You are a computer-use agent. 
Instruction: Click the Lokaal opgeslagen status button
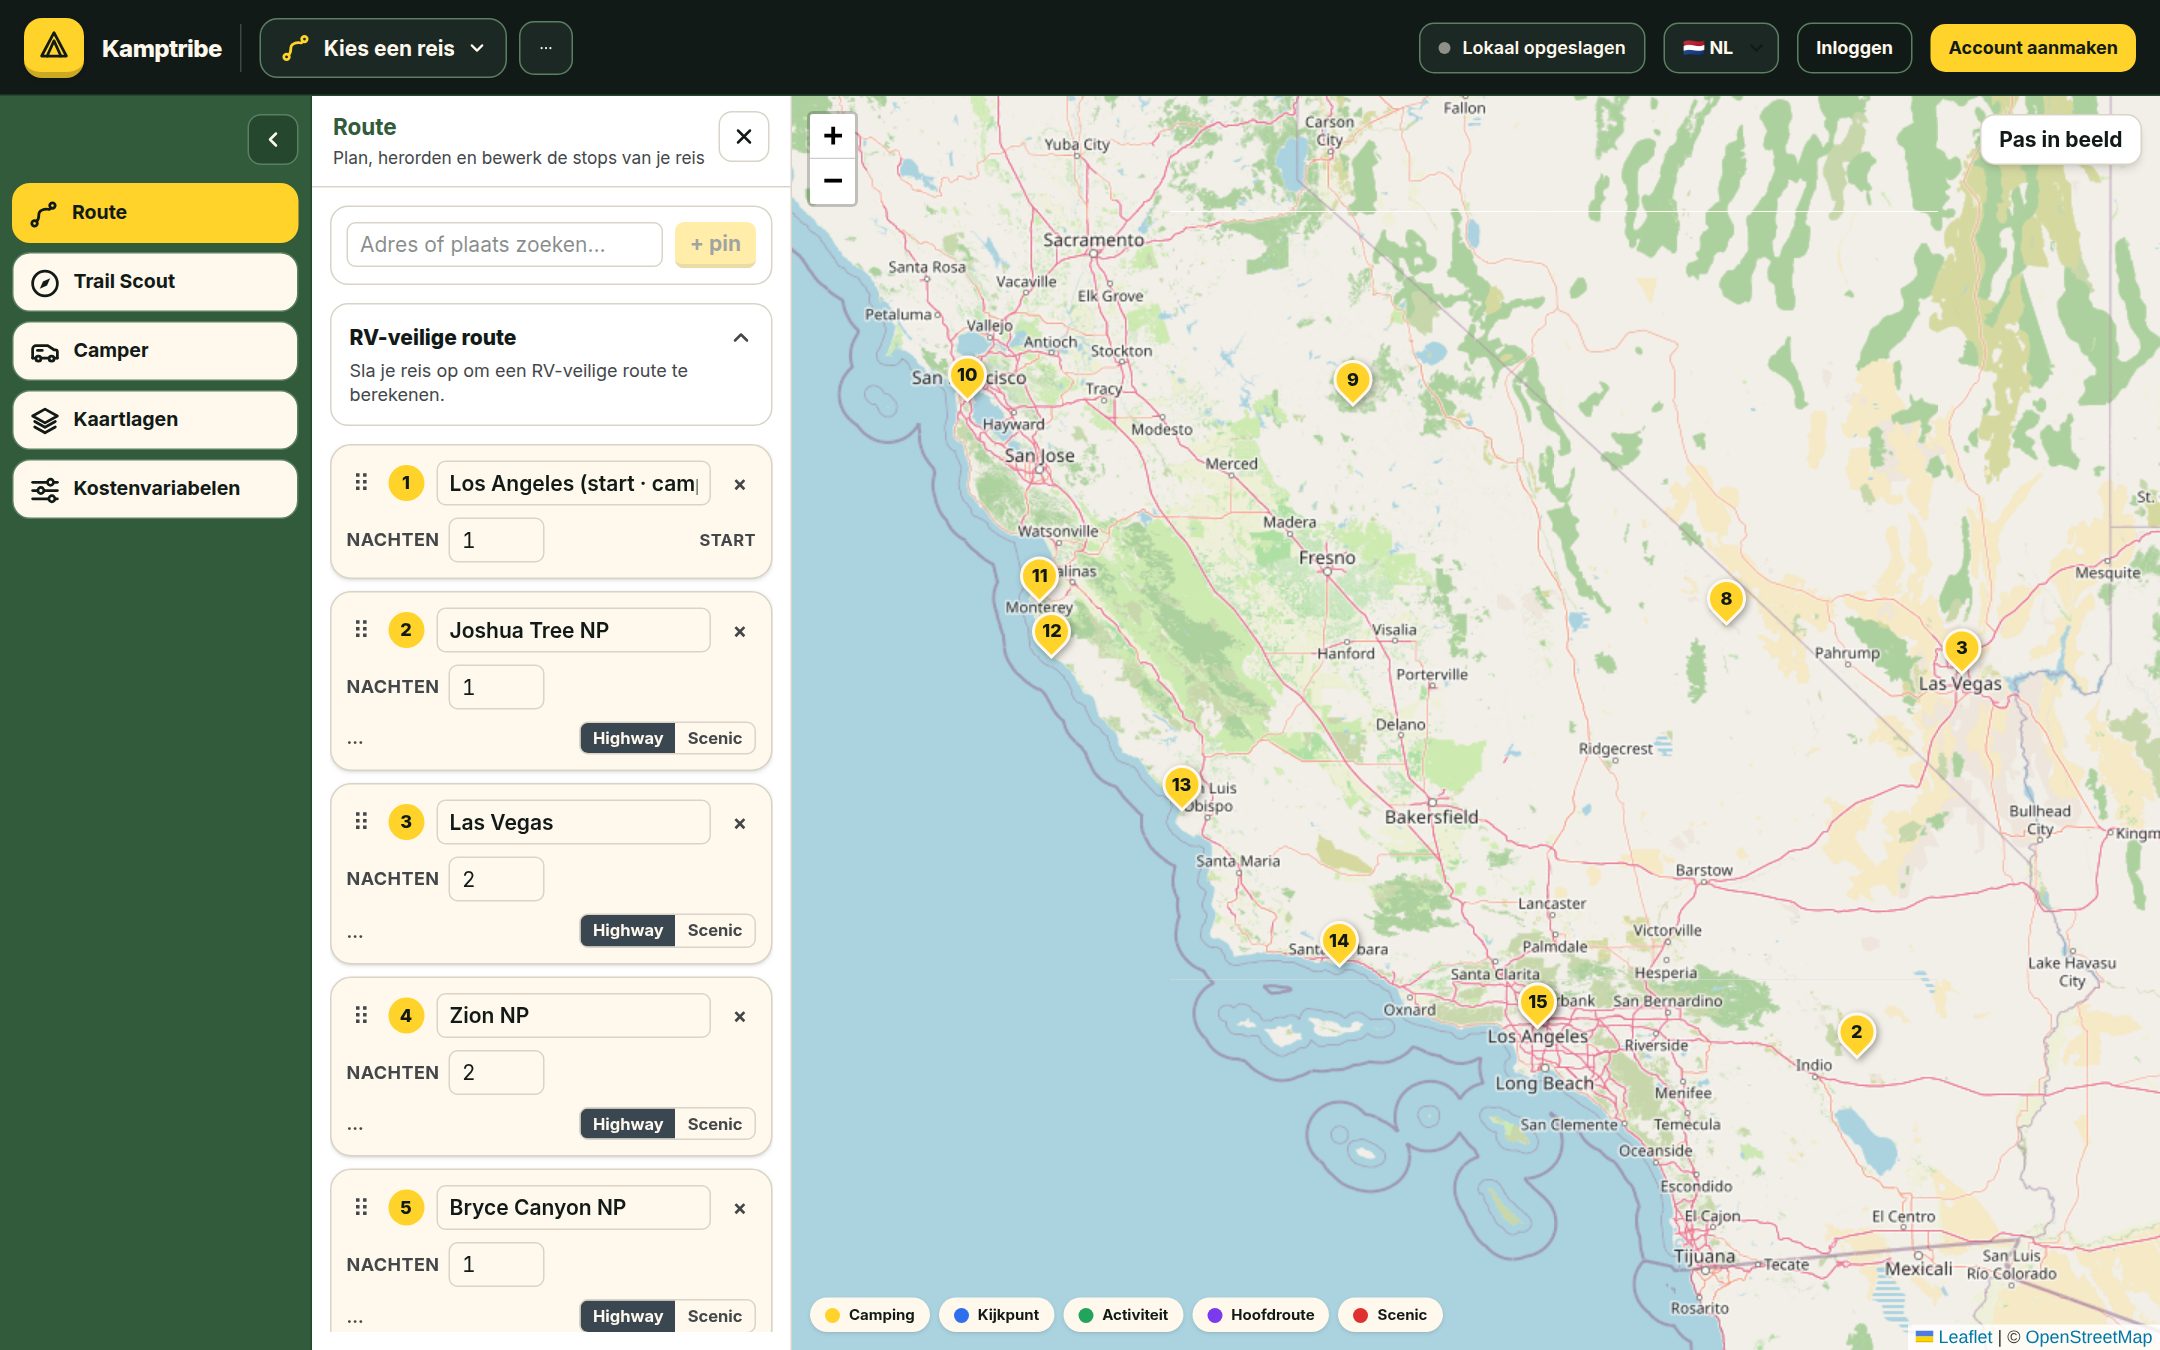point(1531,48)
